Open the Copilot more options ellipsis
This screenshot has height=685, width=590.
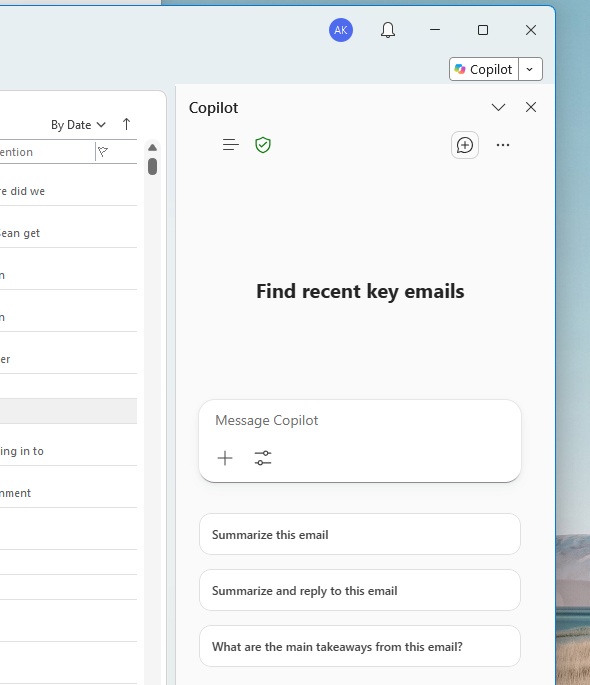503,145
